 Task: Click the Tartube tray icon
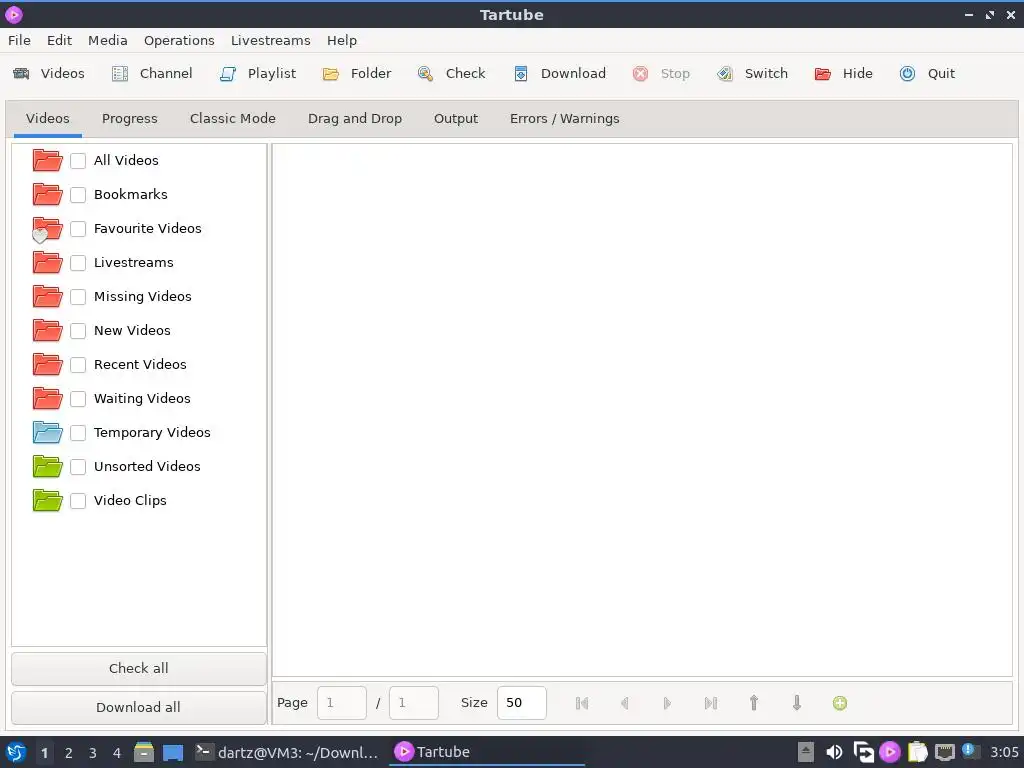[x=889, y=752]
